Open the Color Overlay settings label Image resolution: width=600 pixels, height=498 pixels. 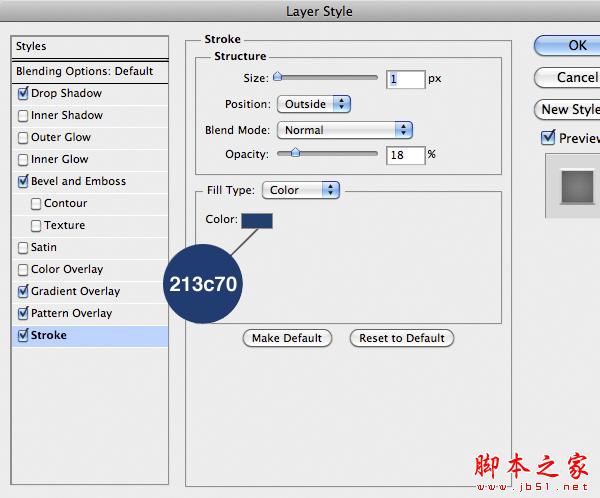pos(67,269)
